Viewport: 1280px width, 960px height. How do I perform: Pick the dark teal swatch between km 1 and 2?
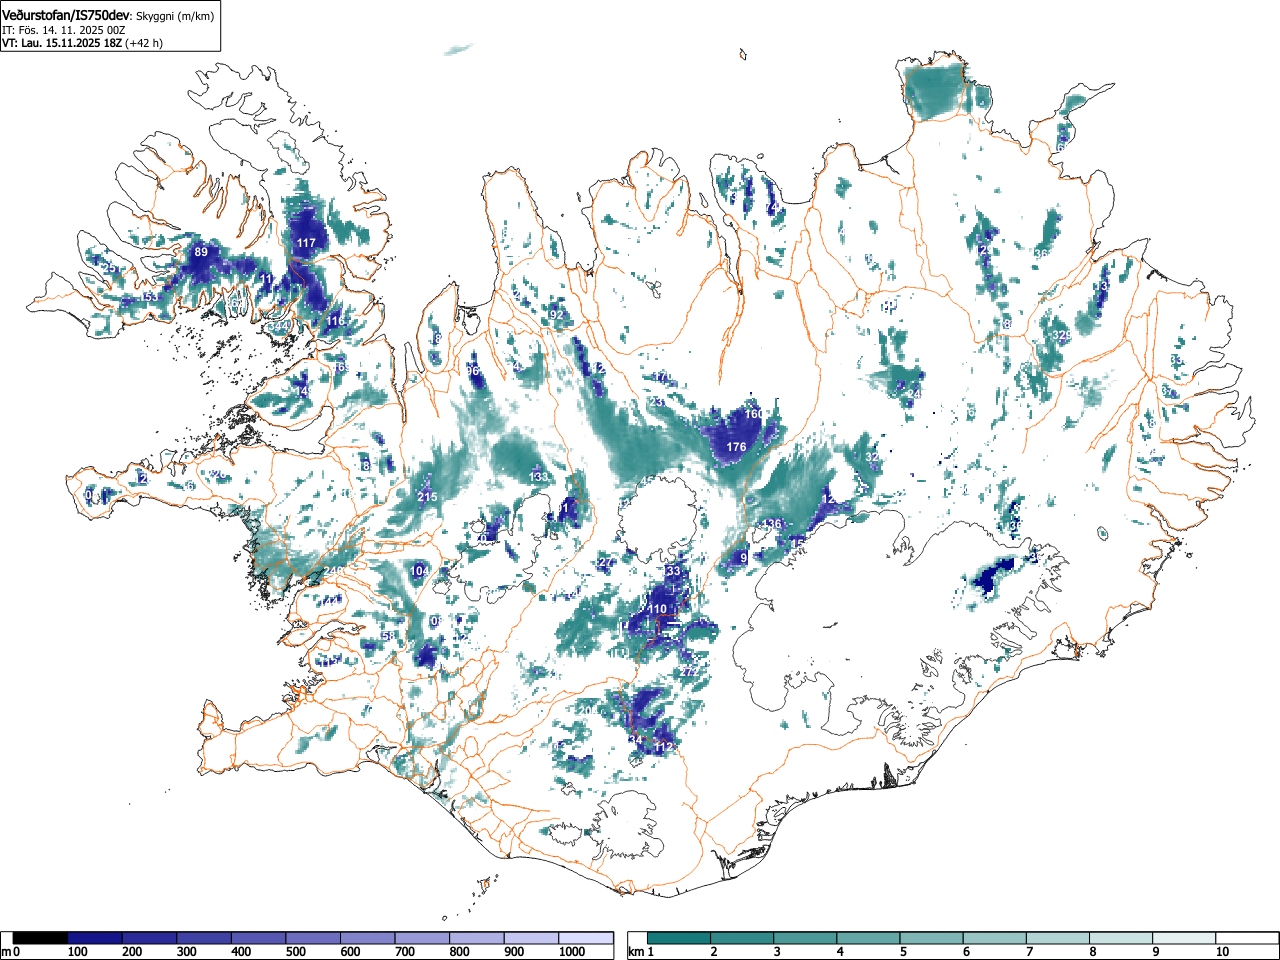(679, 938)
